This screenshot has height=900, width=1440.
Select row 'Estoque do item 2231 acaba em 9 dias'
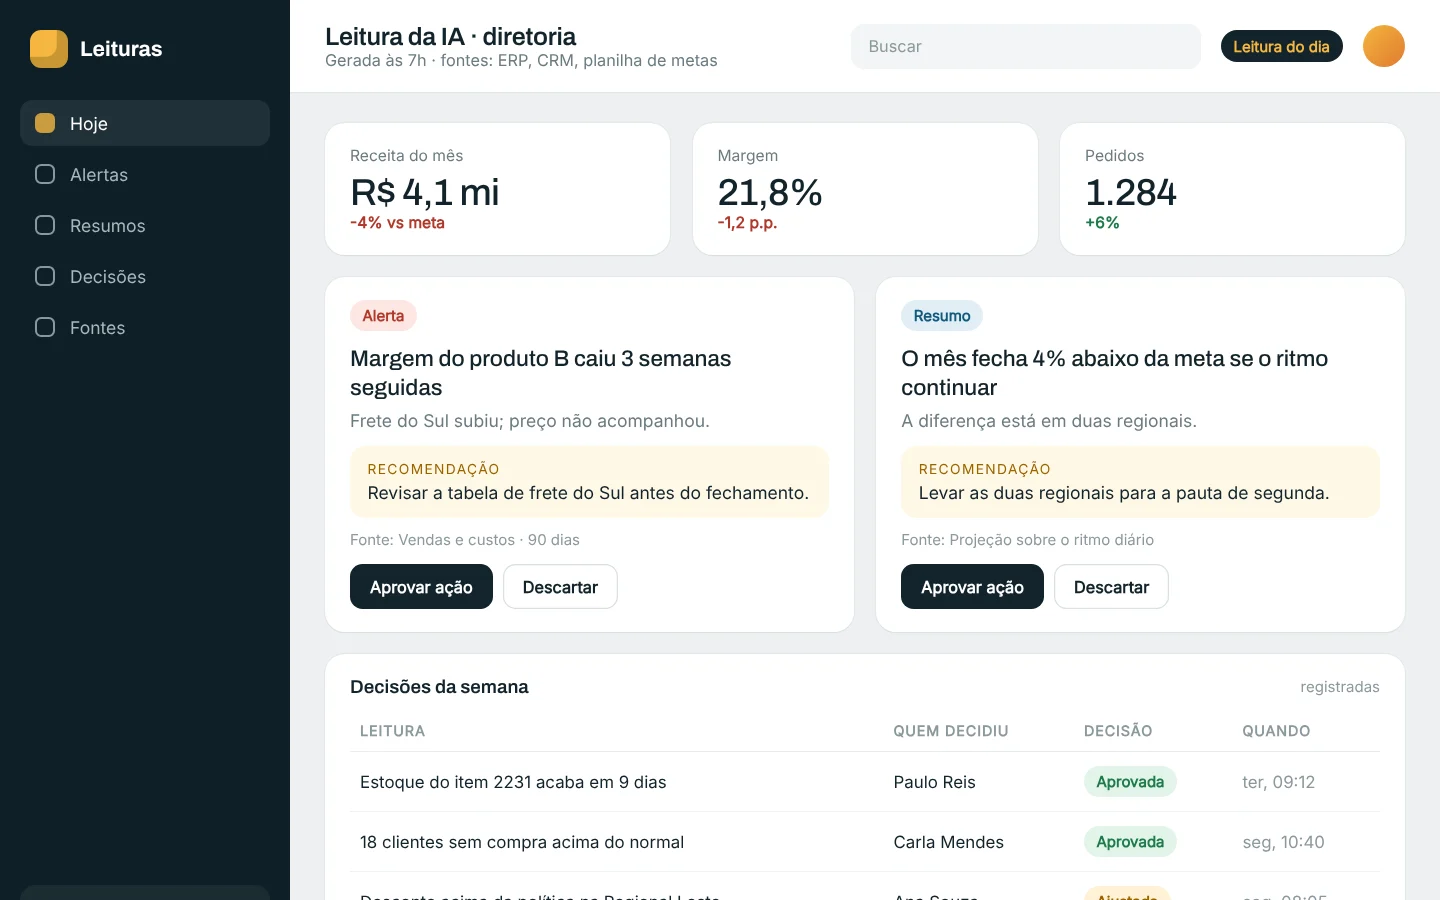pyautogui.click(x=865, y=782)
